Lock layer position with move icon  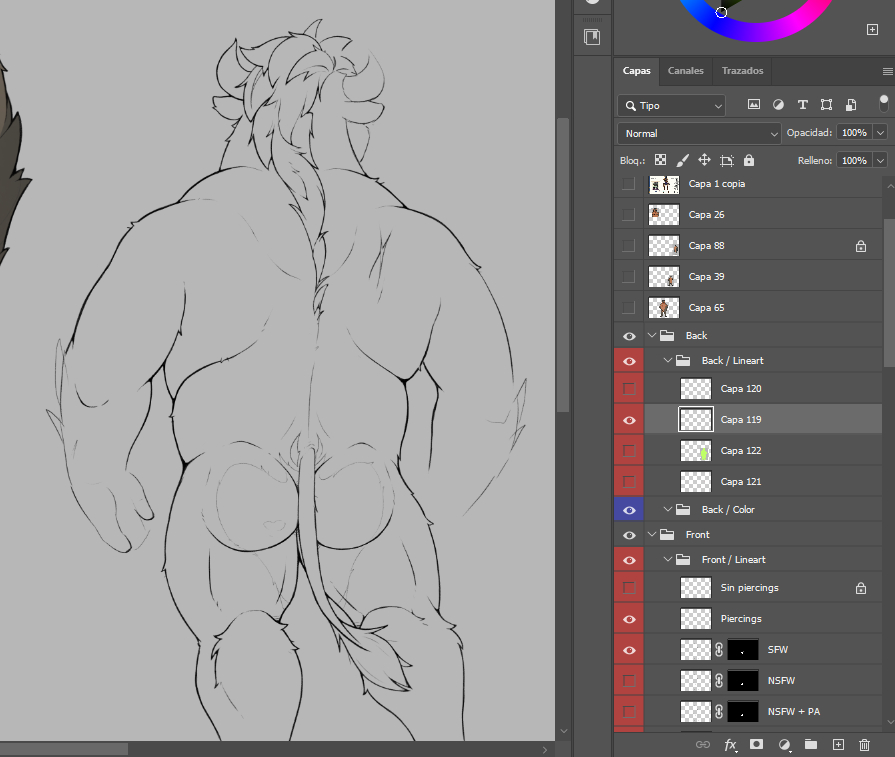click(x=704, y=160)
